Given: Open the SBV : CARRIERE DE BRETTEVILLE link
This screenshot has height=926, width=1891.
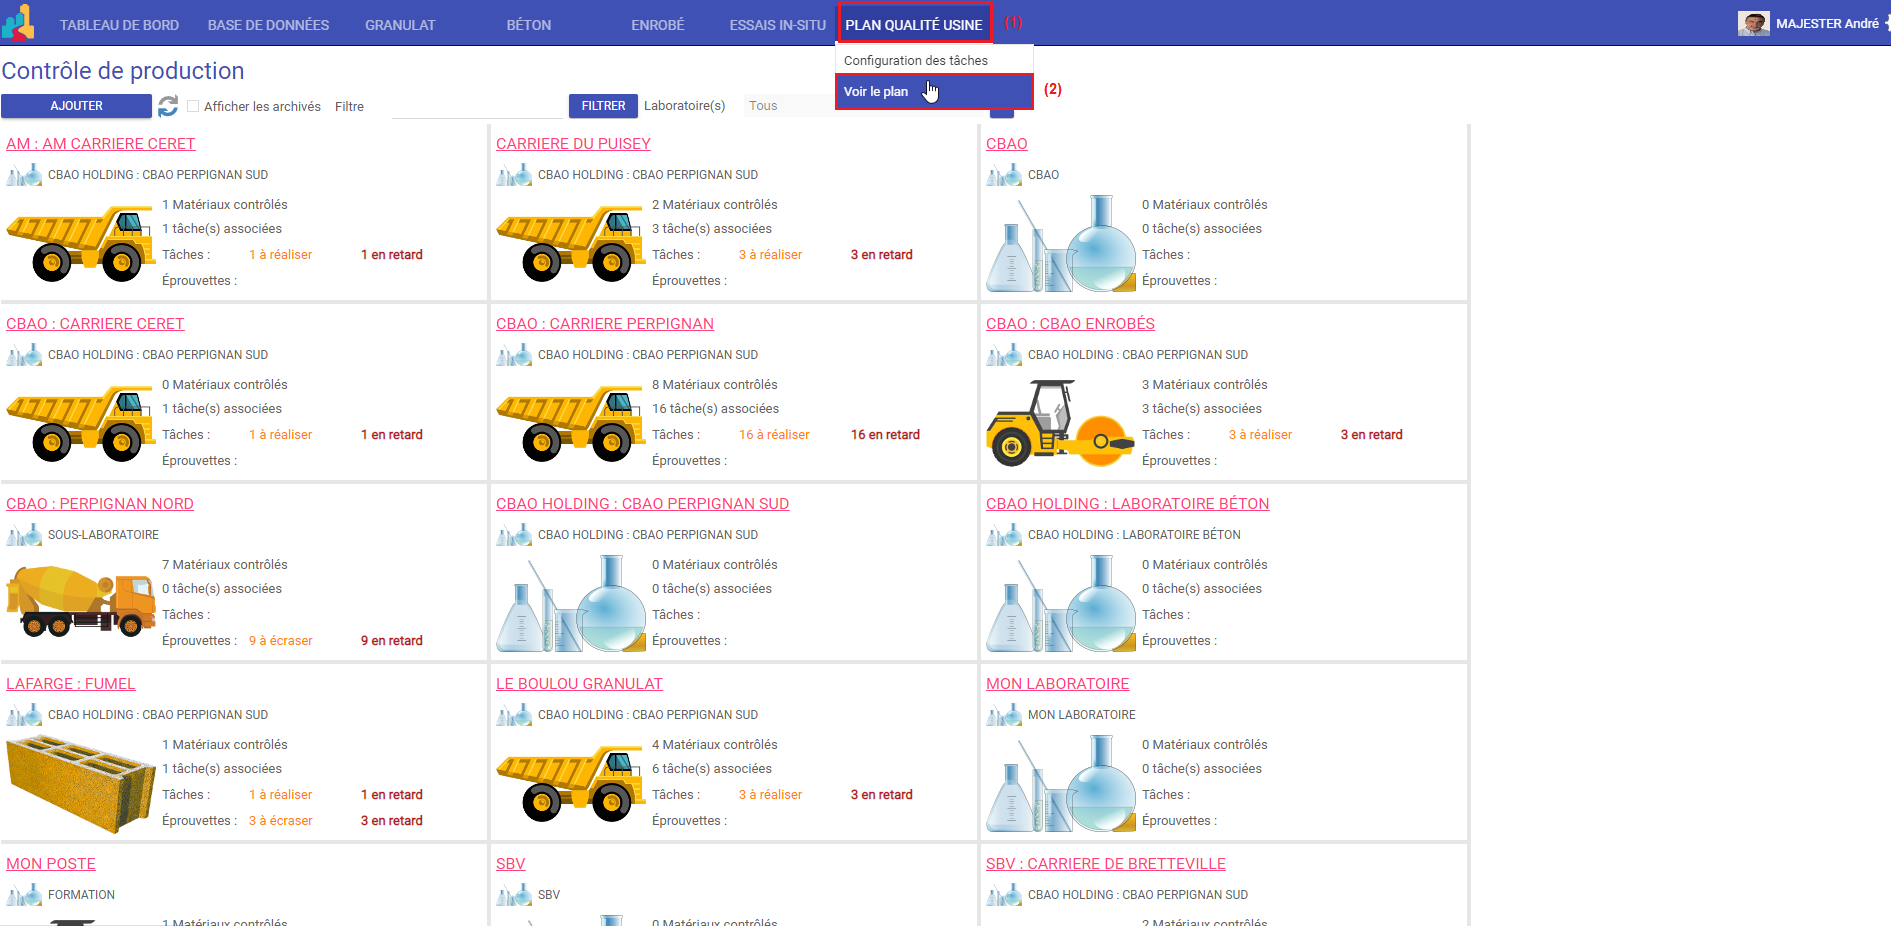Looking at the screenshot, I should (1105, 864).
